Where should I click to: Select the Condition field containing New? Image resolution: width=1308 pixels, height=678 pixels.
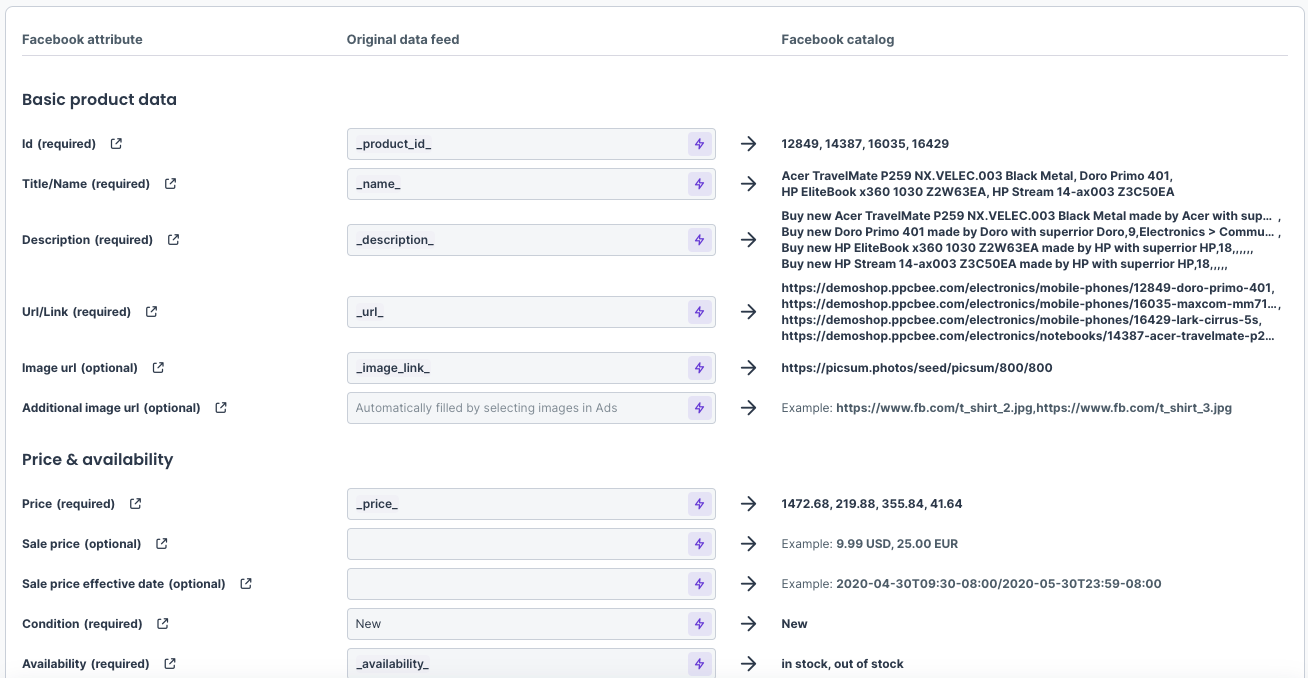point(515,624)
